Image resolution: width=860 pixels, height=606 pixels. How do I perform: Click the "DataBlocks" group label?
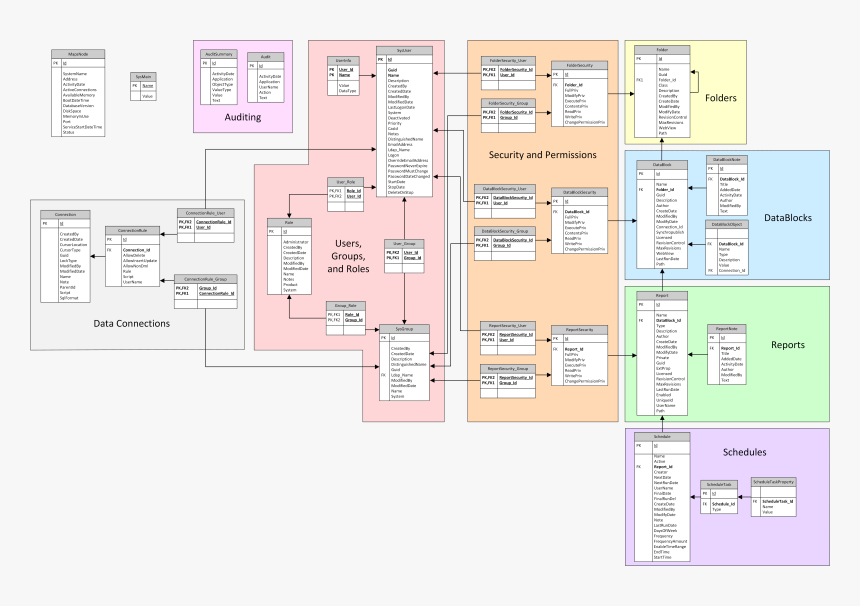pyautogui.click(x=788, y=218)
